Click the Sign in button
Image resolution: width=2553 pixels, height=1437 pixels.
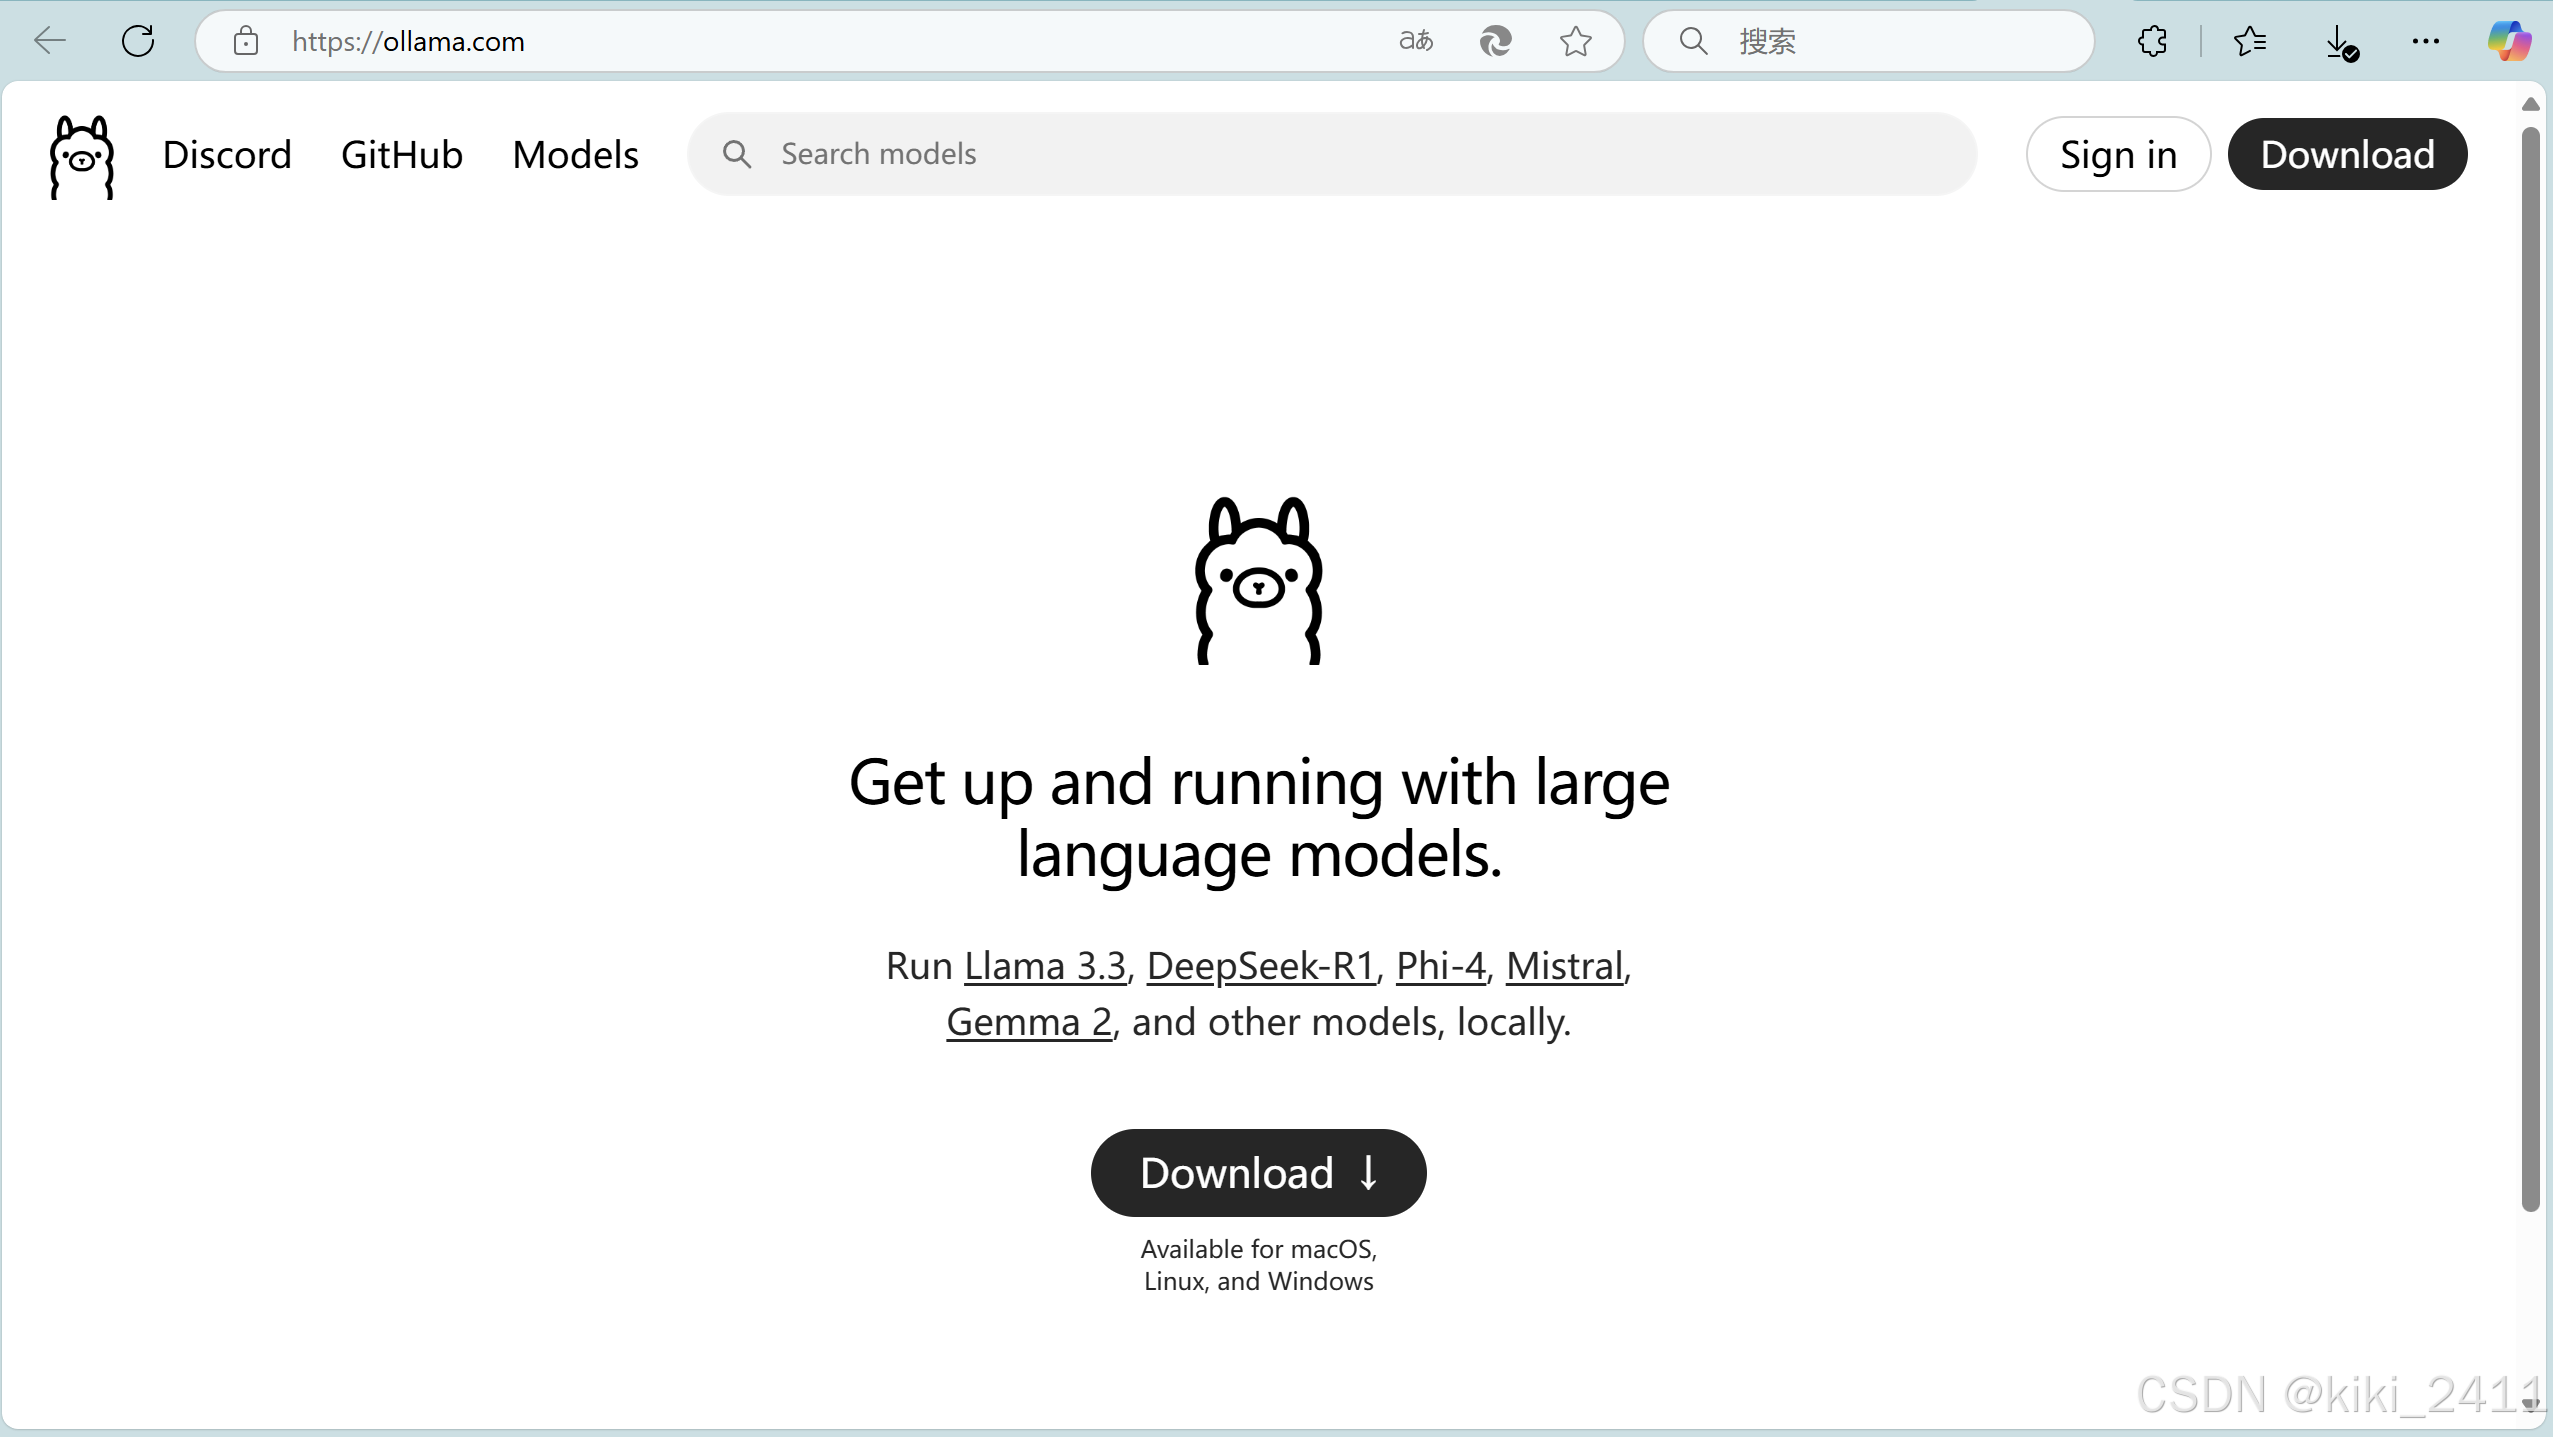tap(2117, 155)
